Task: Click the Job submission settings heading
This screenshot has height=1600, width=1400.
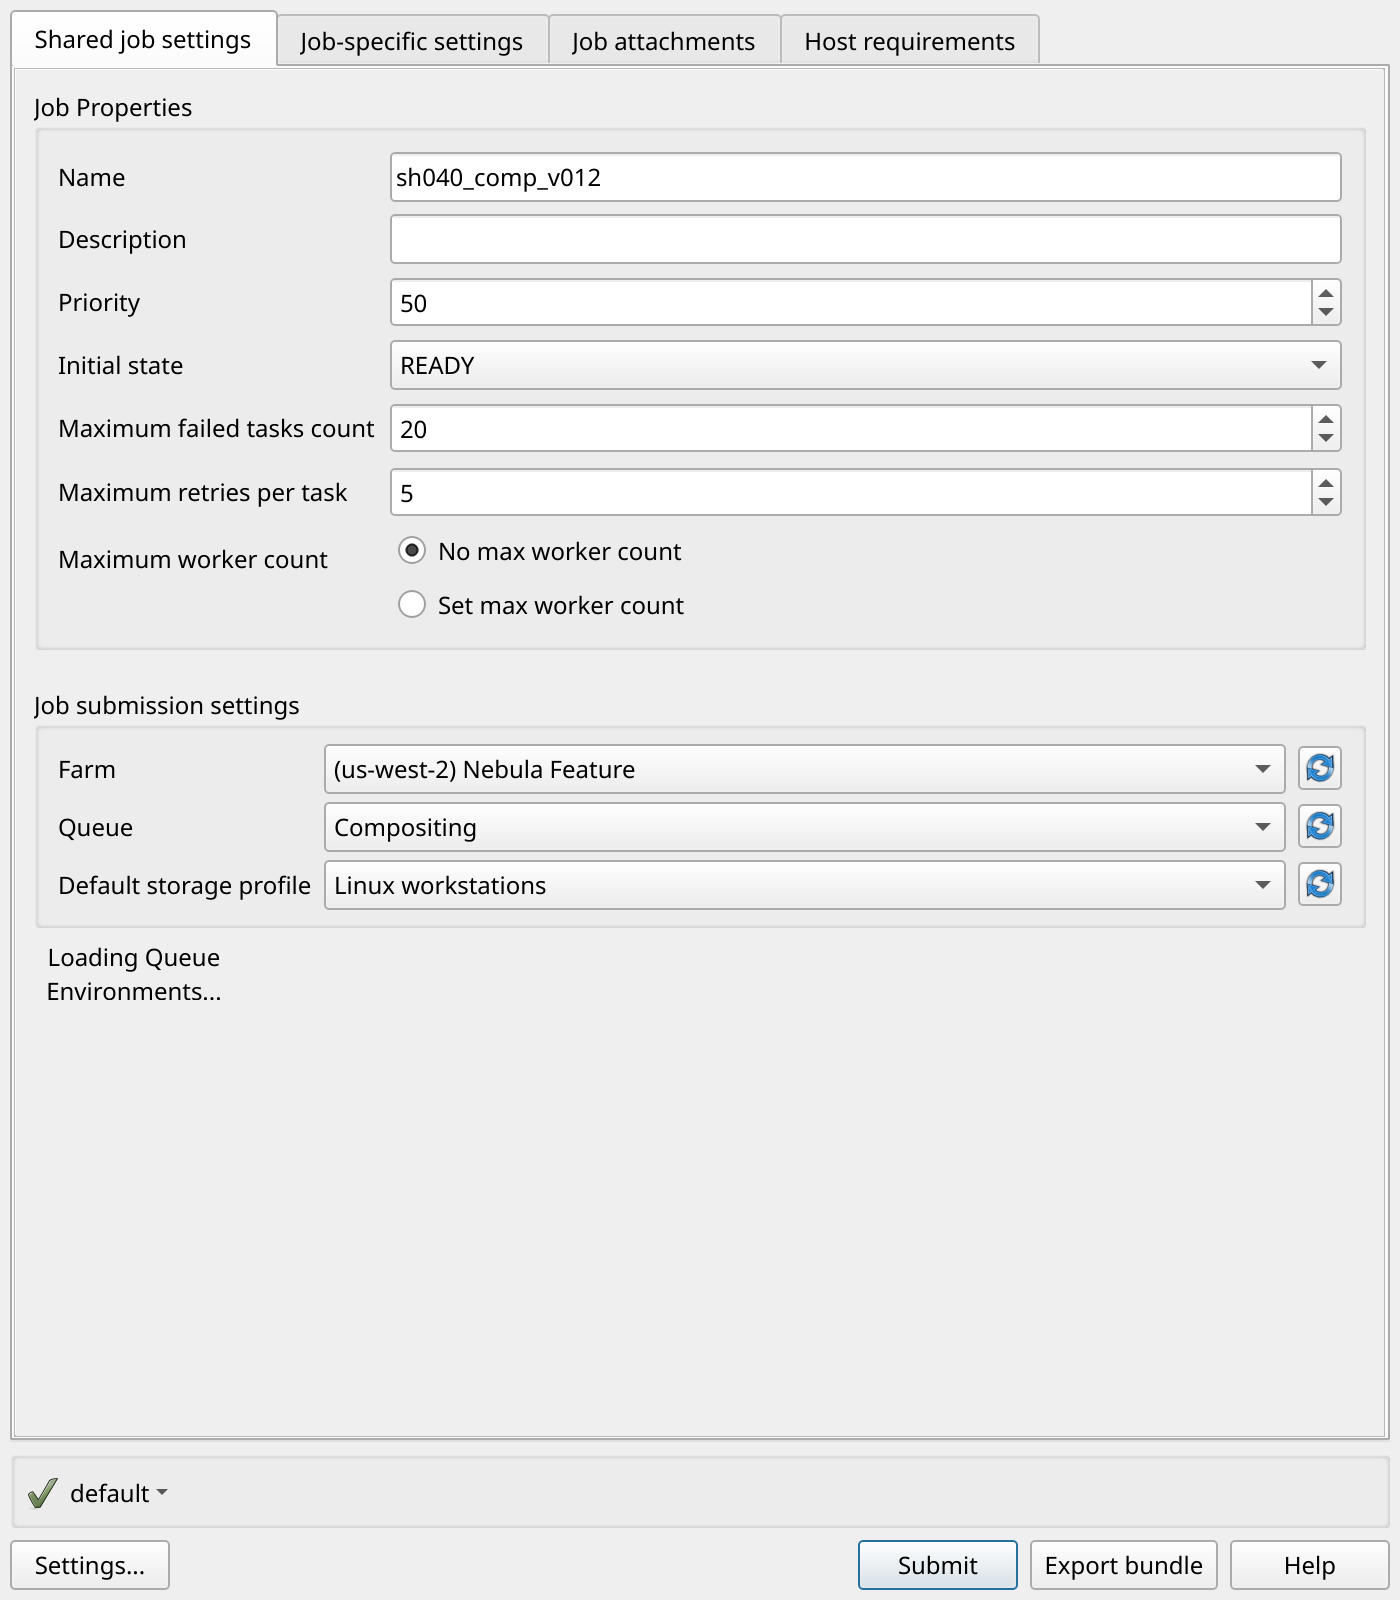Action: click(x=166, y=705)
